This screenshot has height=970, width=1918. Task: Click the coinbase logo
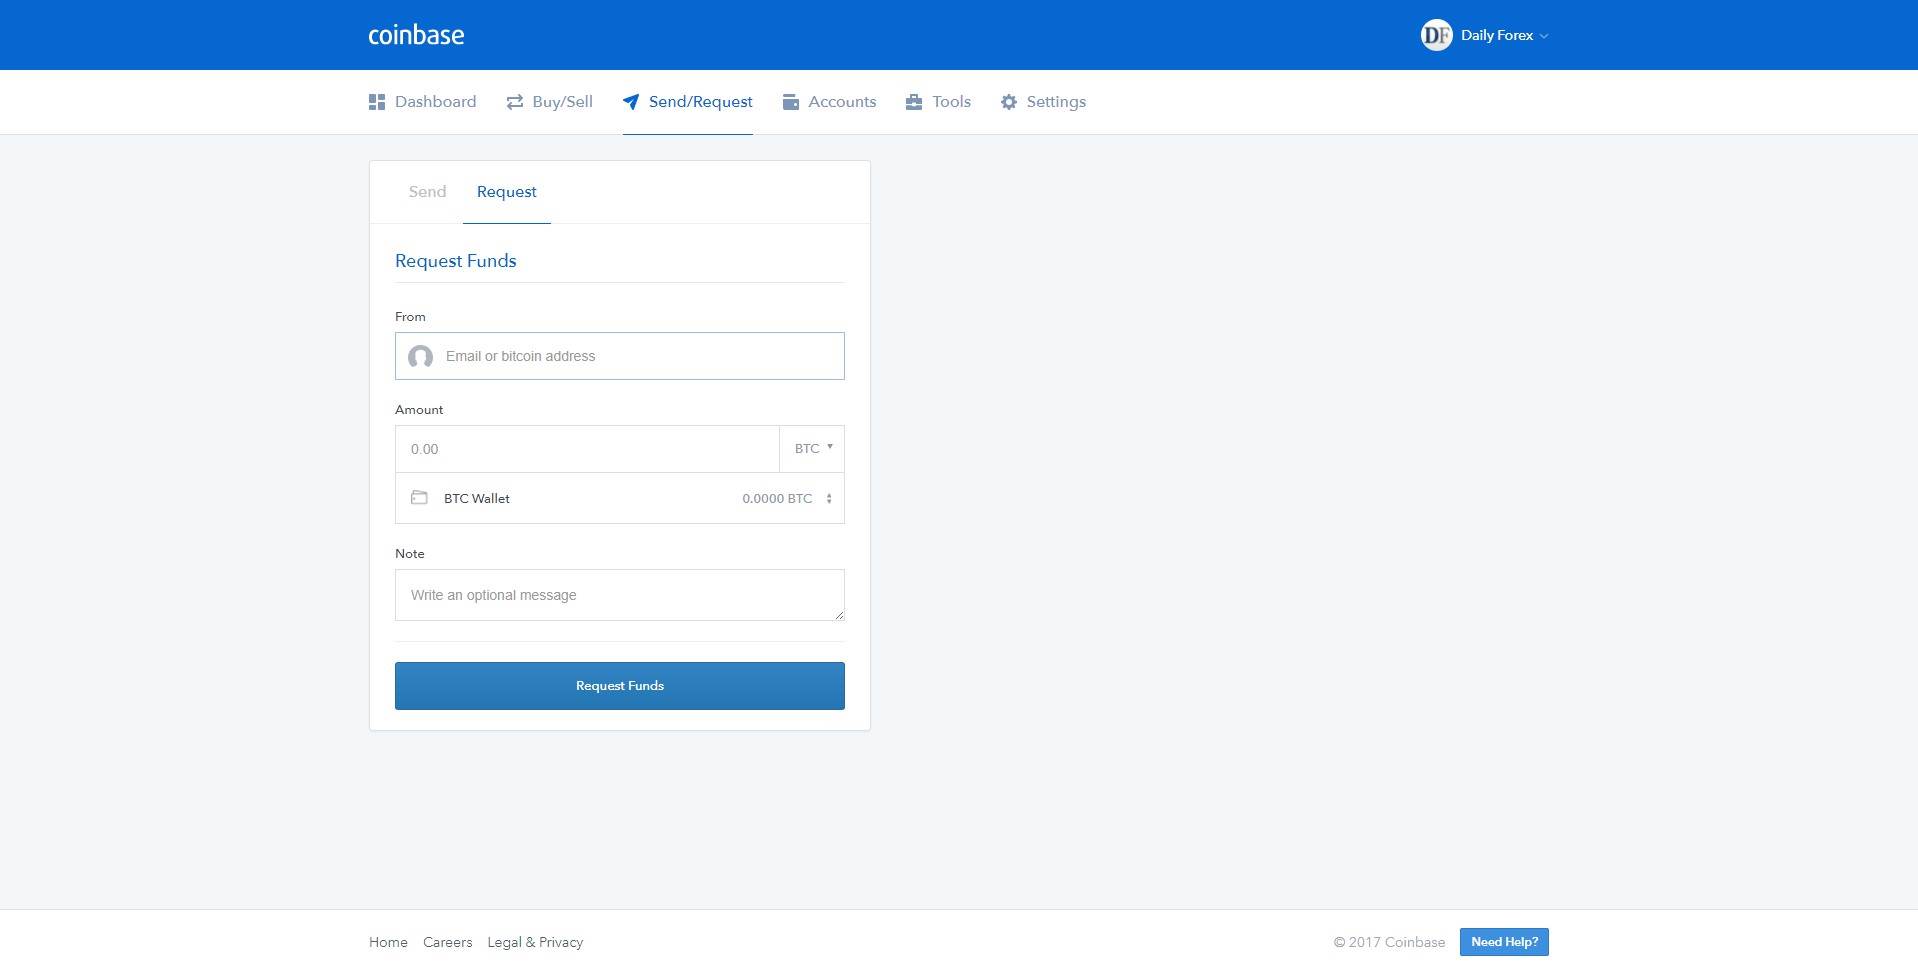416,35
